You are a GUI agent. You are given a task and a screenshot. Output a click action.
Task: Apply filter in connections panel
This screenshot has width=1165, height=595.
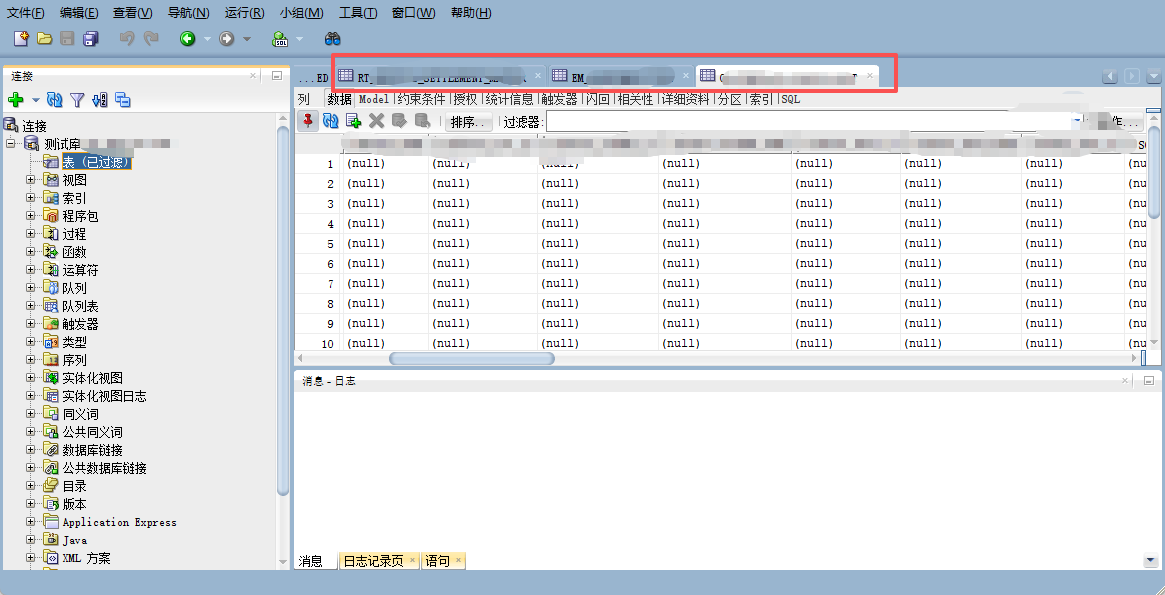77,100
